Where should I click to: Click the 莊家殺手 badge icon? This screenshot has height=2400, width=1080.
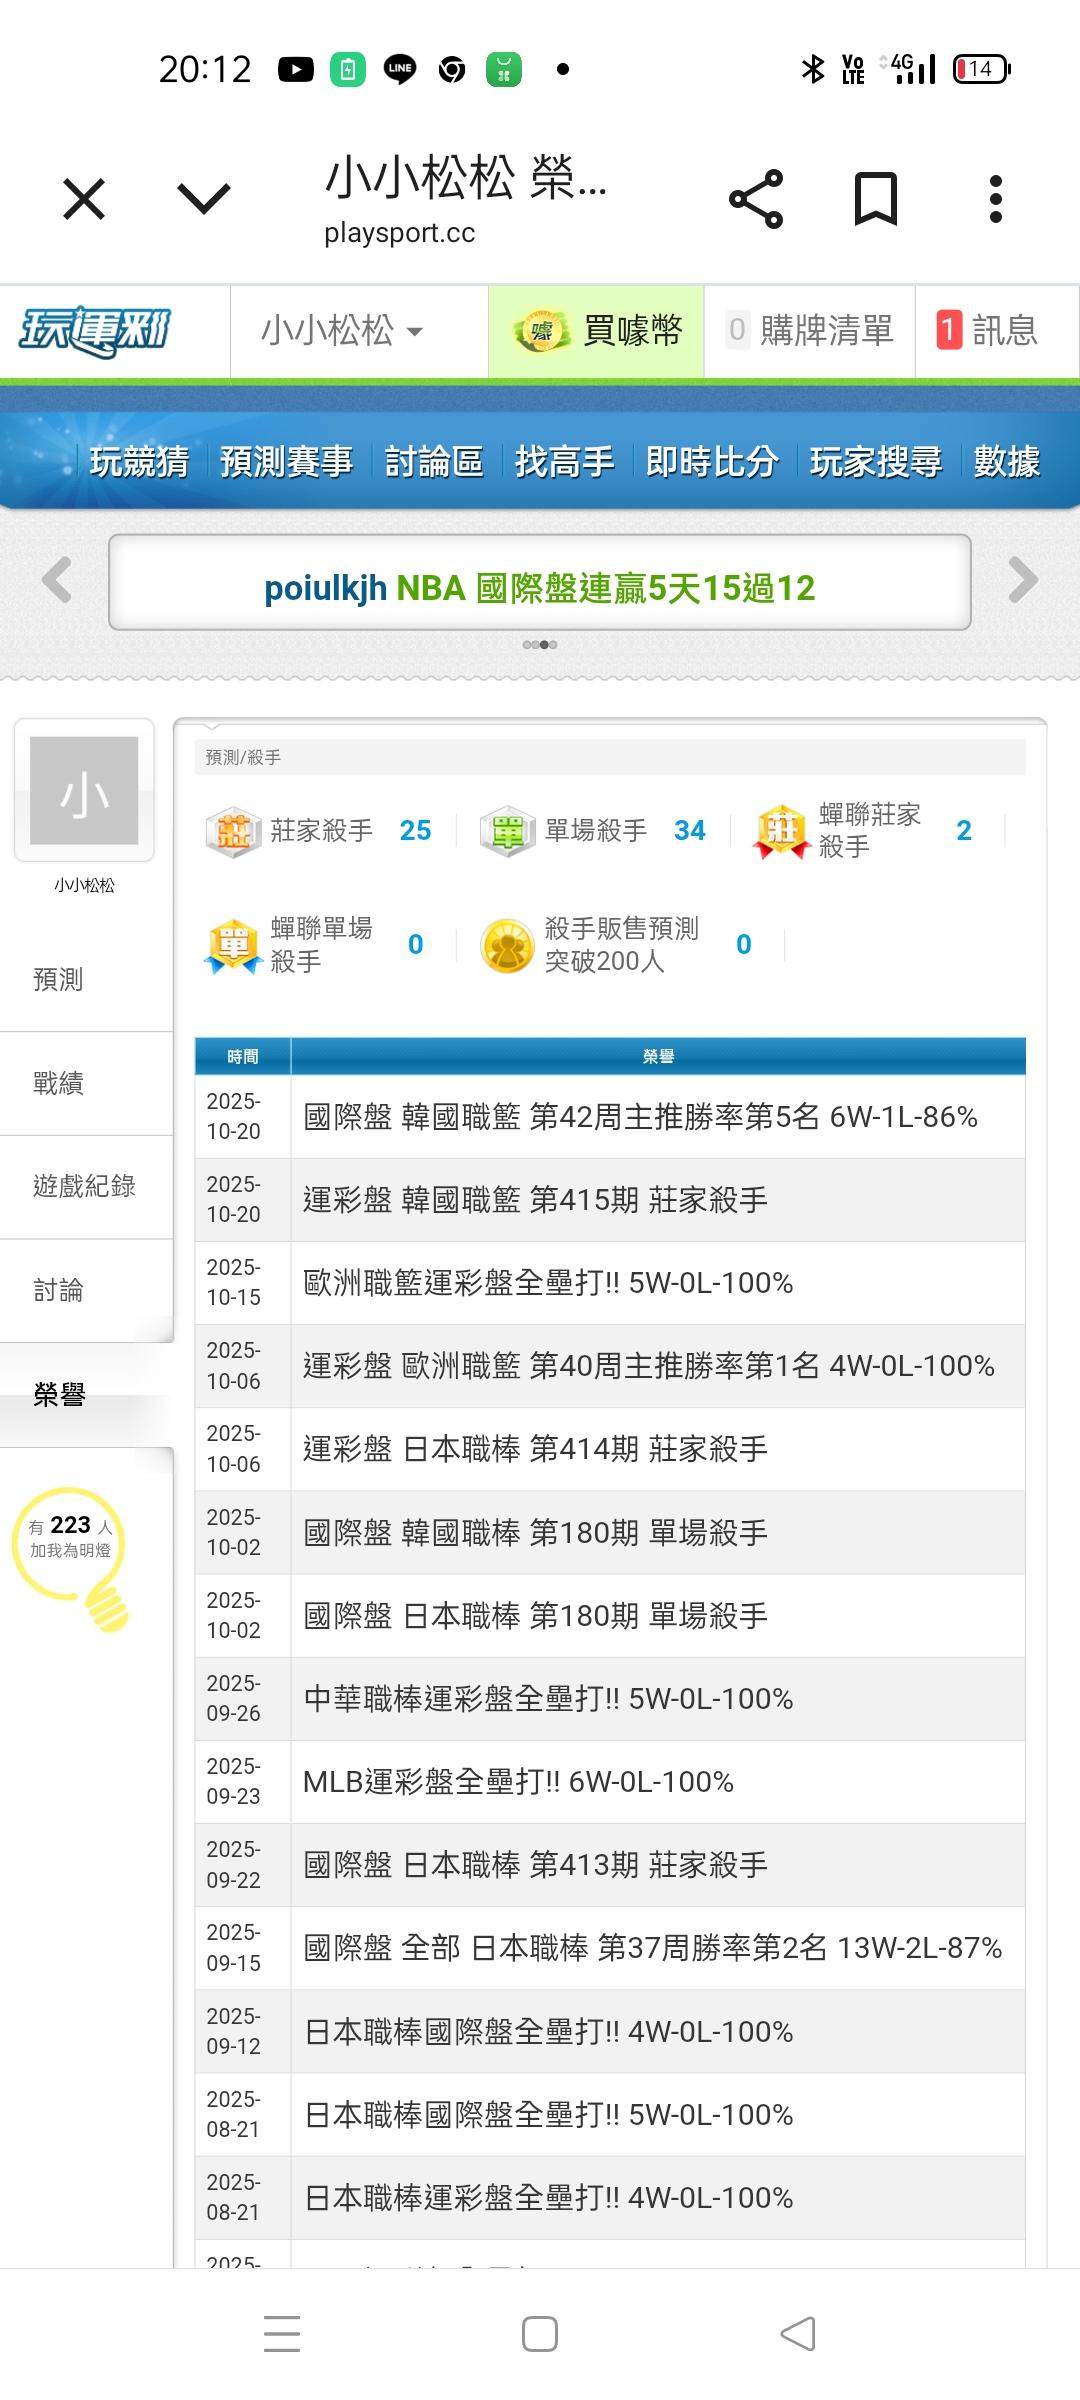233,831
